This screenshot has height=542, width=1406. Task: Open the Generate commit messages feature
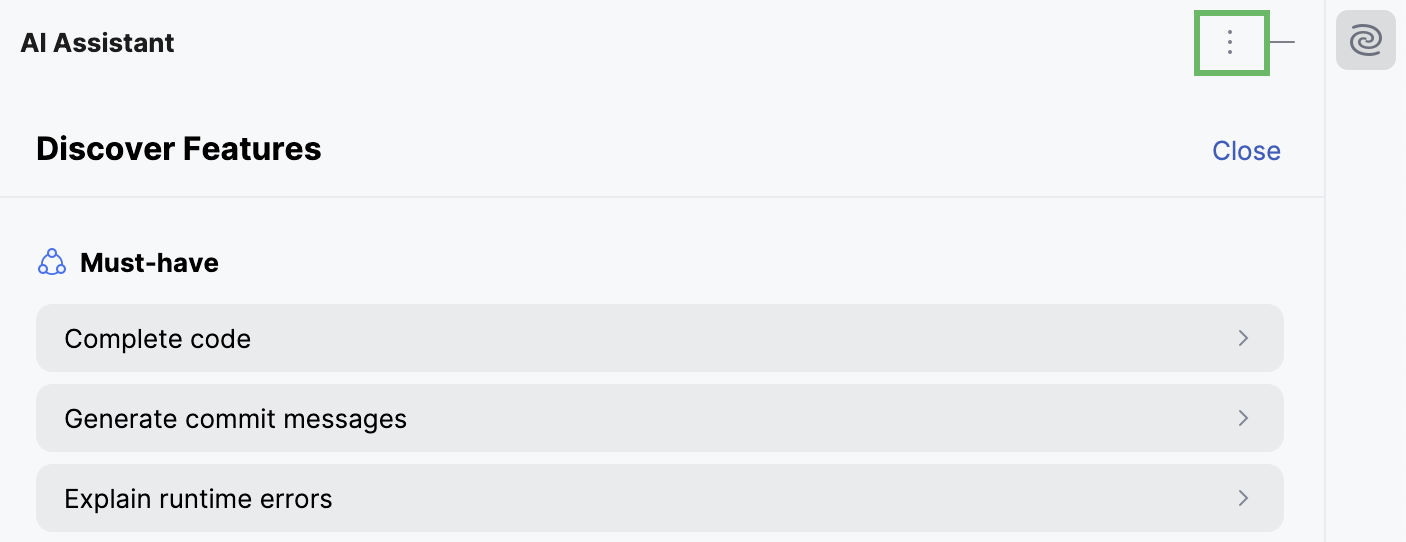coord(660,418)
